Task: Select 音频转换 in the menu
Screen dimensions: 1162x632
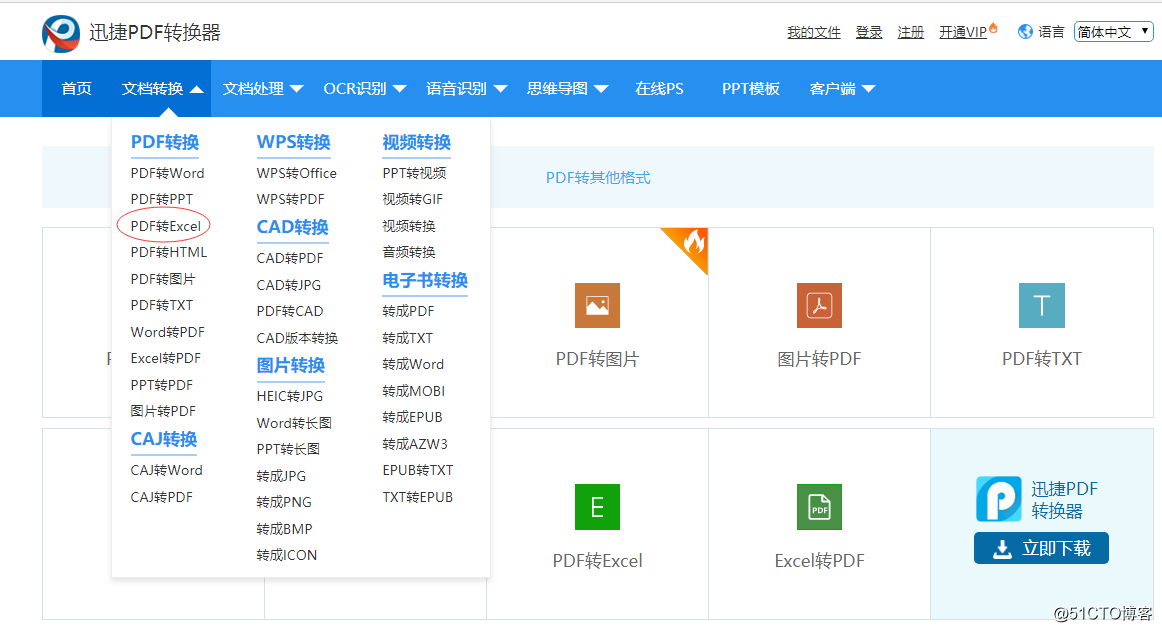Action: pyautogui.click(x=409, y=253)
